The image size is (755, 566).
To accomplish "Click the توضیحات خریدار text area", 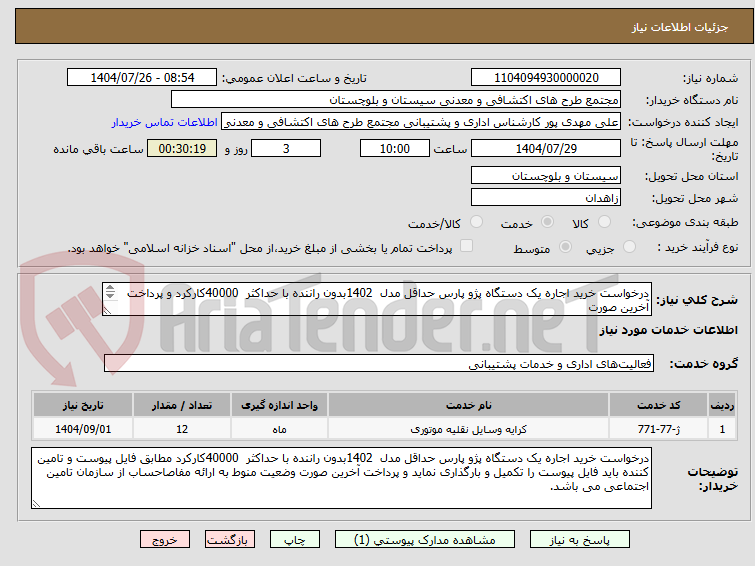I will (x=341, y=478).
